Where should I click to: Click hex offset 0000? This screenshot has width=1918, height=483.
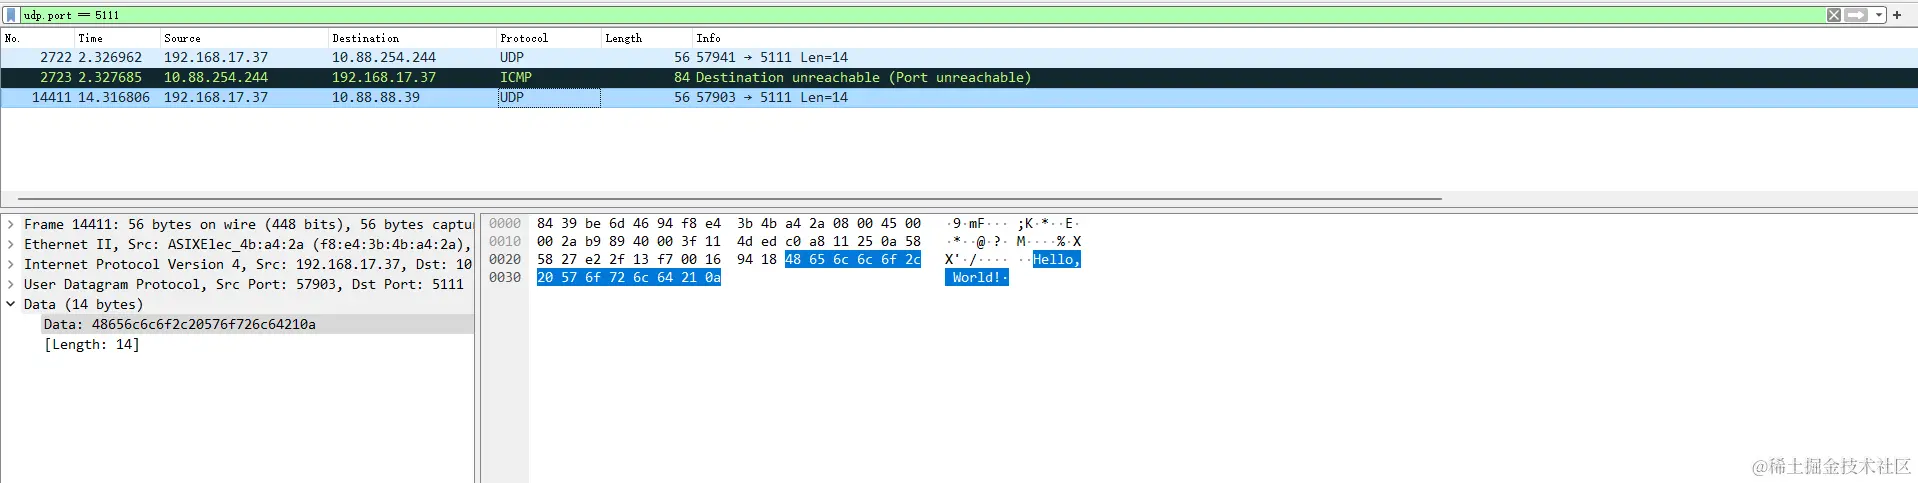(x=505, y=224)
